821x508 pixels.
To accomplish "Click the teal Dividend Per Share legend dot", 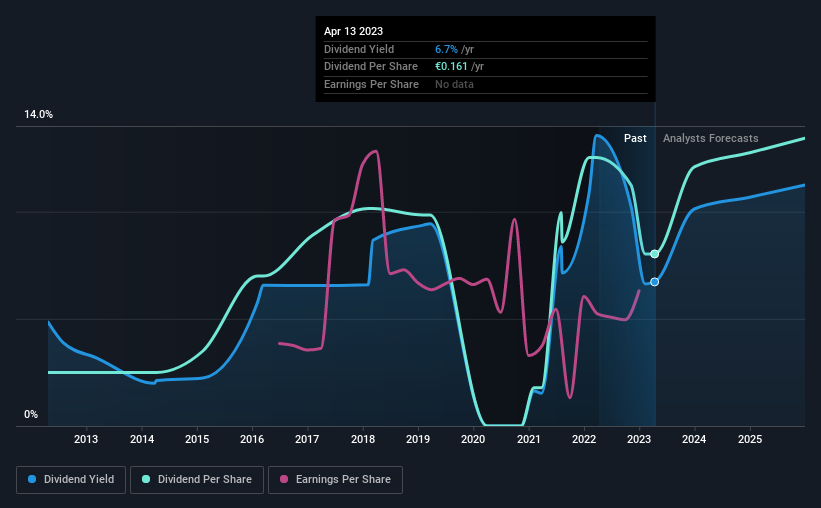I will coord(146,479).
